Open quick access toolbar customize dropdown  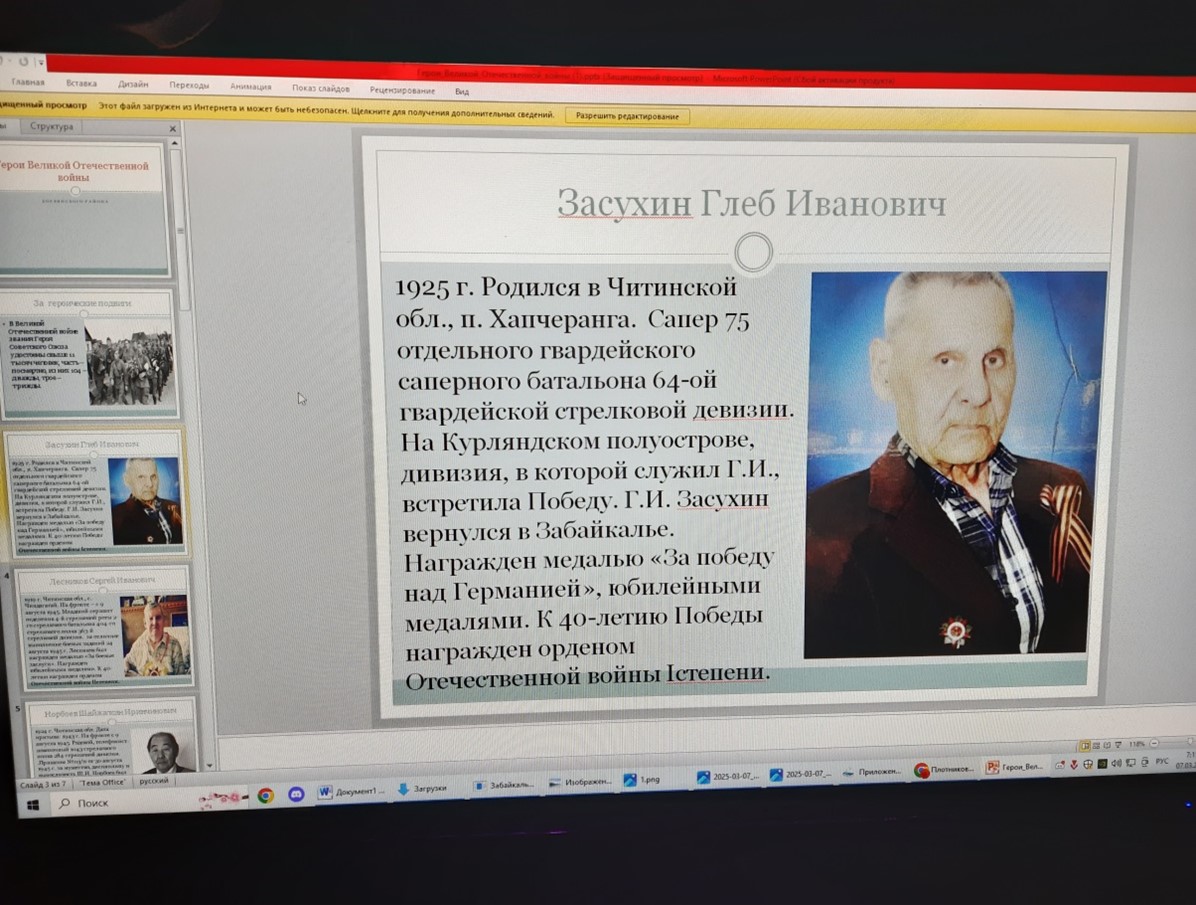pos(40,62)
